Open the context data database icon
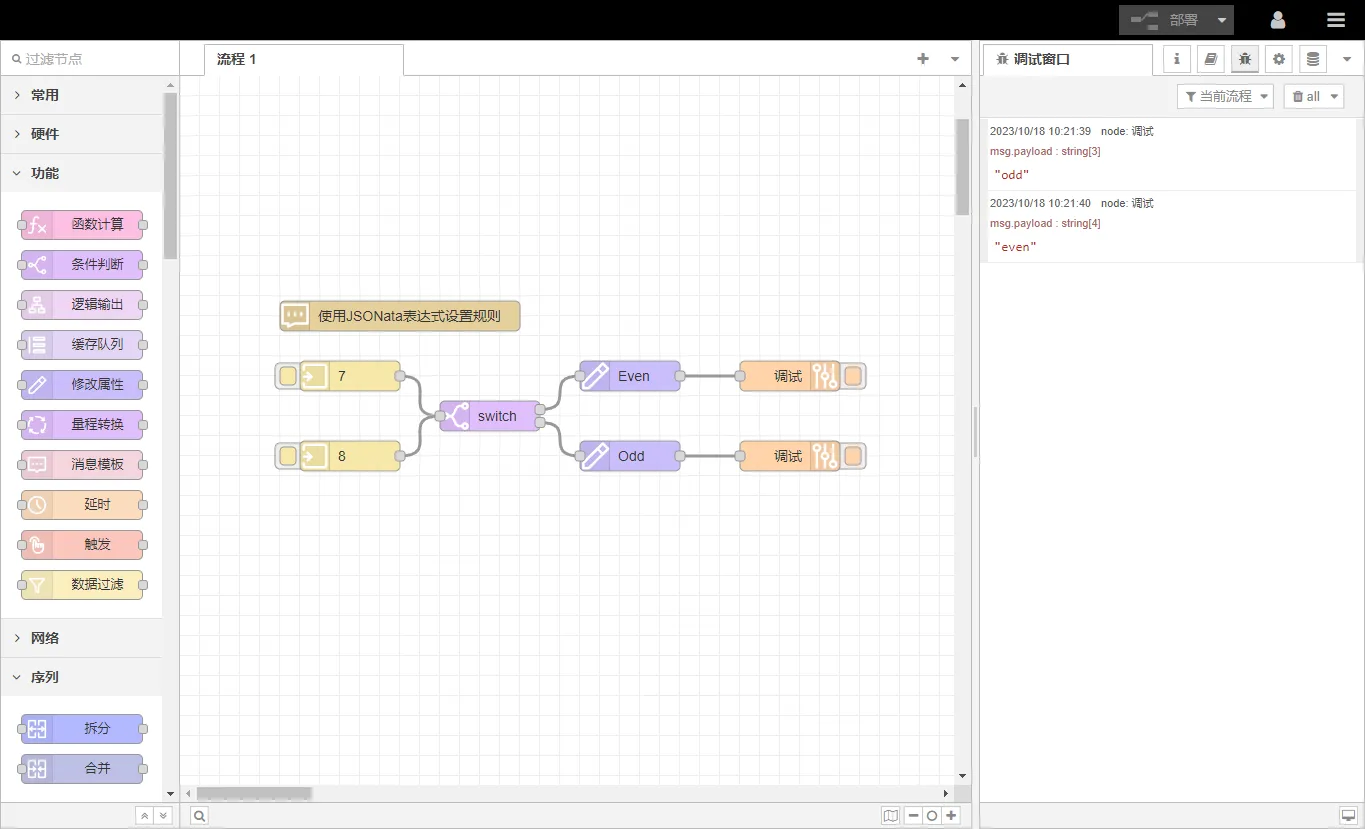The height and width of the screenshot is (829, 1365). [x=1313, y=60]
